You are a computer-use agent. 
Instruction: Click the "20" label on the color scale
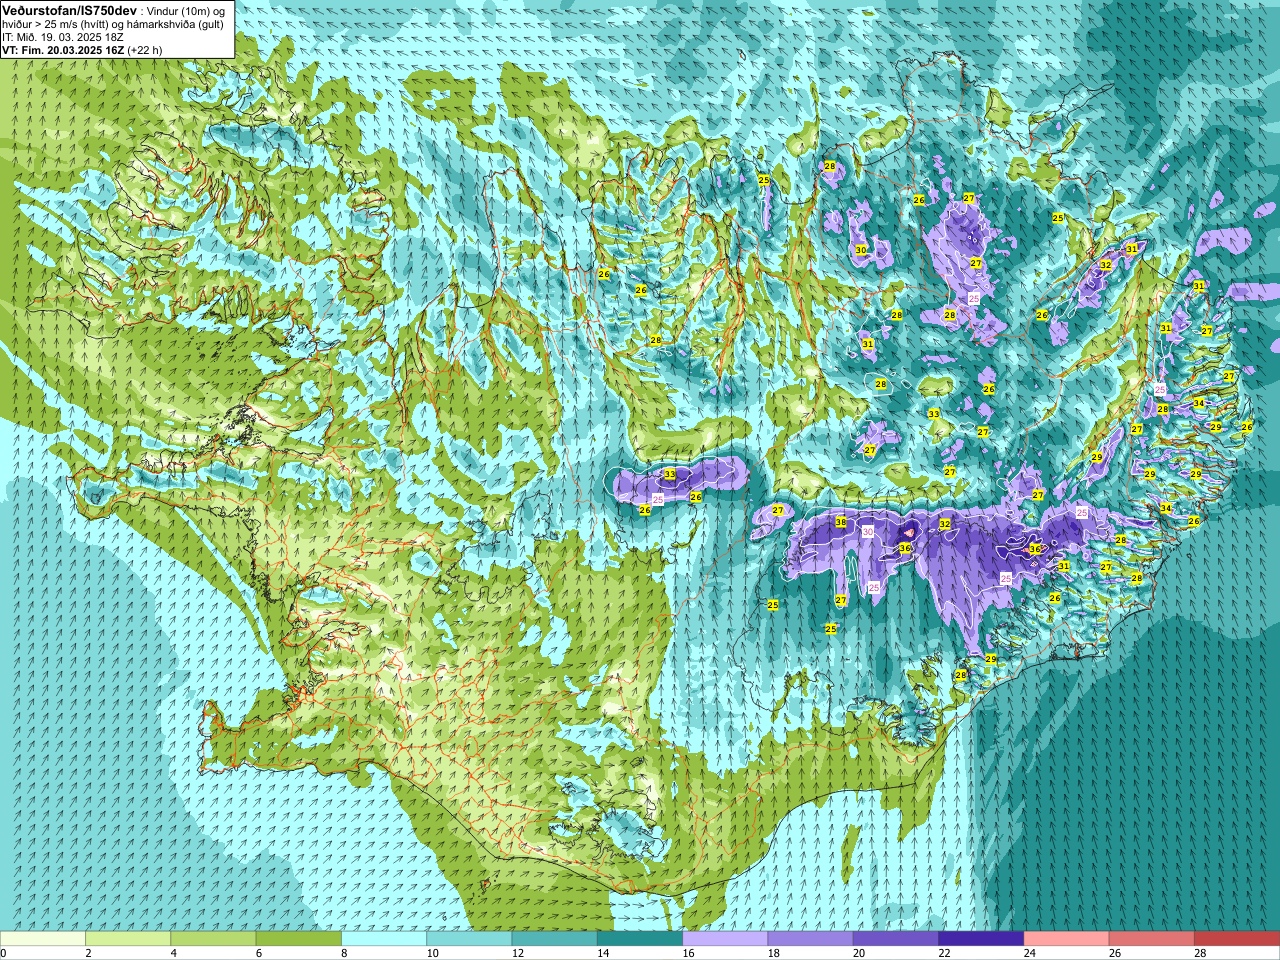click(859, 953)
